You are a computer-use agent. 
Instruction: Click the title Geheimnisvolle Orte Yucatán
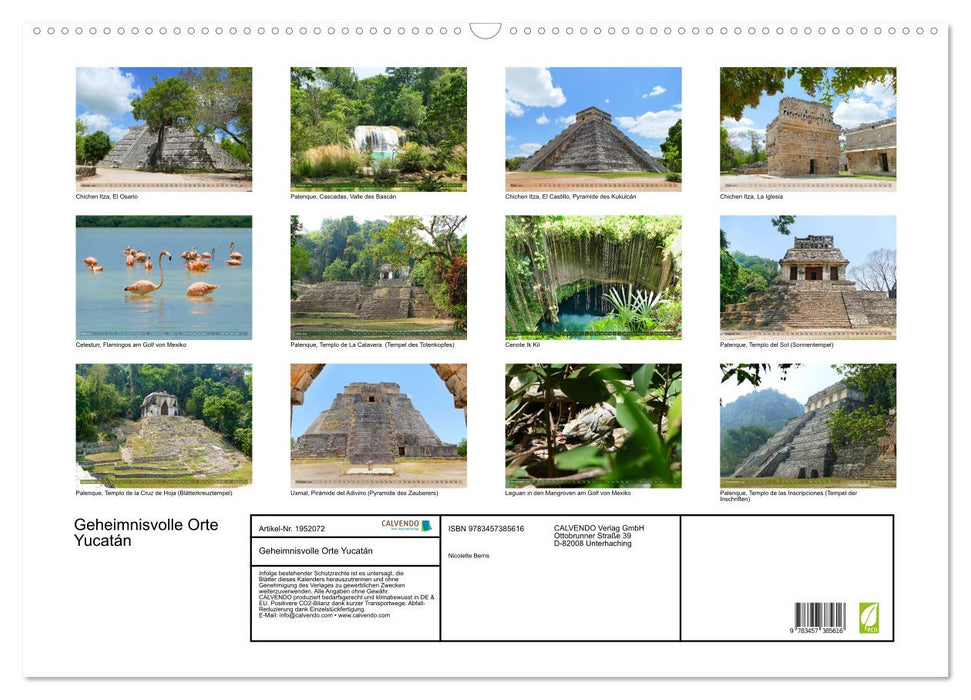[x=144, y=532]
